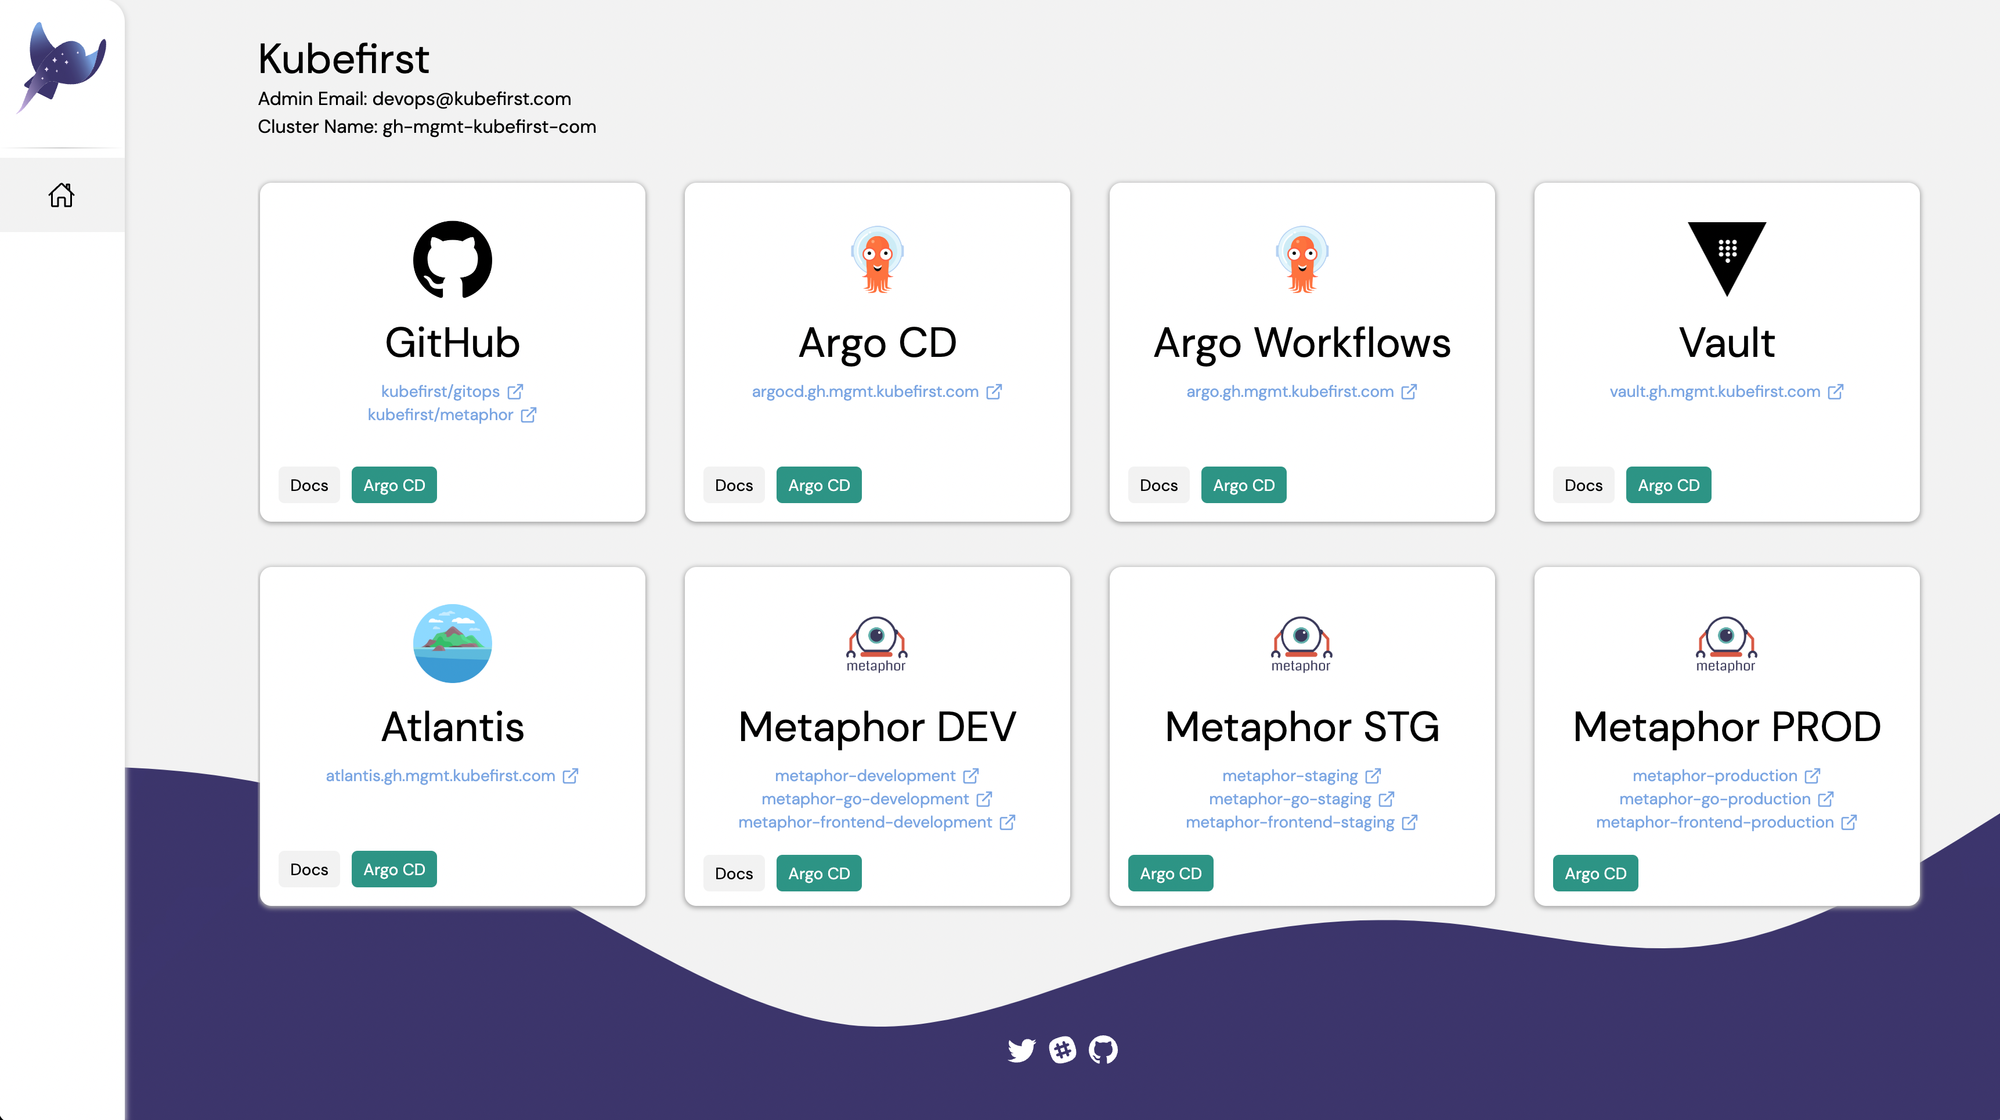Open Docs on the Atlantis card

[309, 869]
